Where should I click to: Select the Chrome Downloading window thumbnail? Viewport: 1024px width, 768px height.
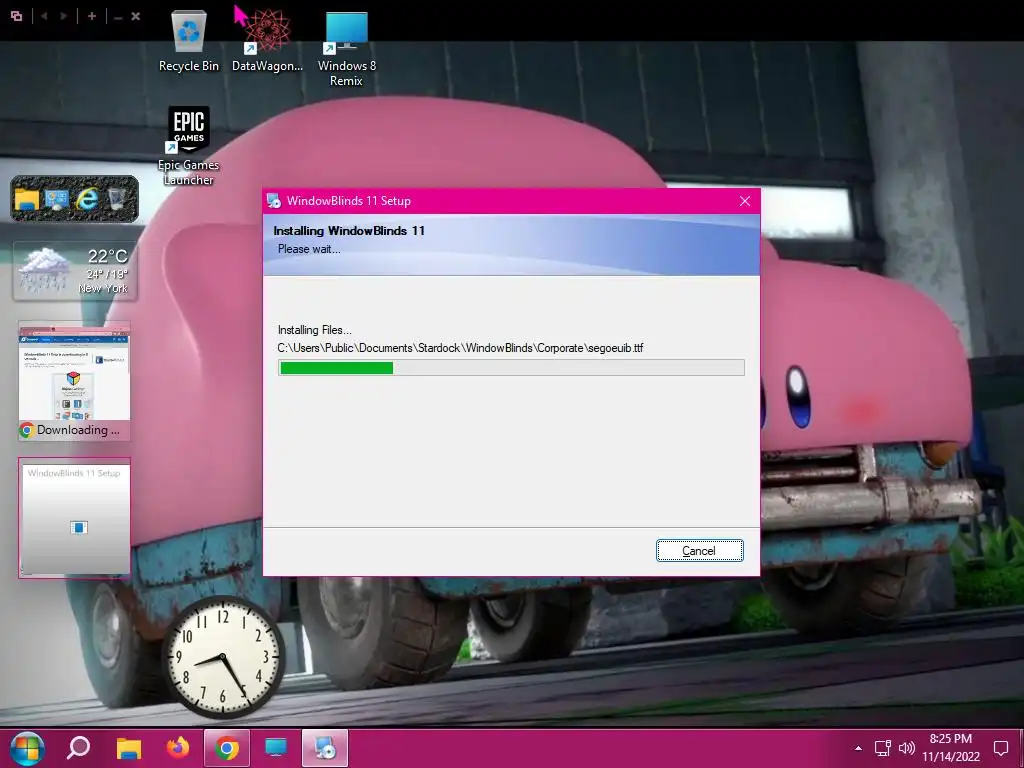click(x=74, y=380)
